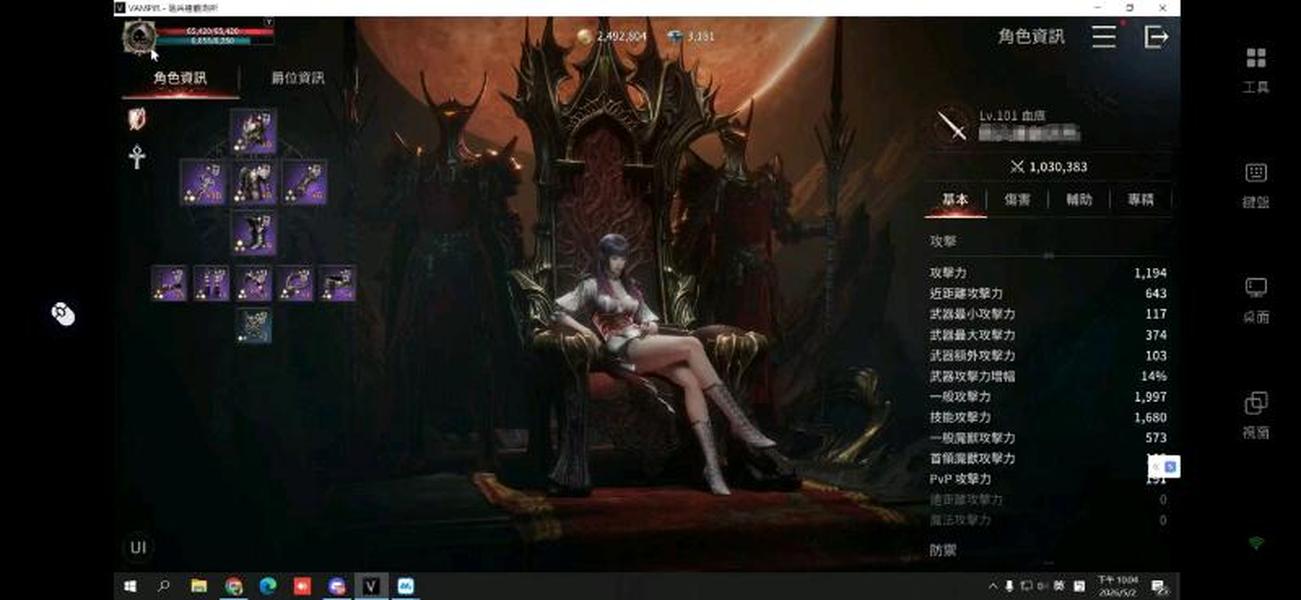Screen dimensions: 1301x600
Task: Click the 武器最大攻擊力 stat row
Action: click(1048, 335)
